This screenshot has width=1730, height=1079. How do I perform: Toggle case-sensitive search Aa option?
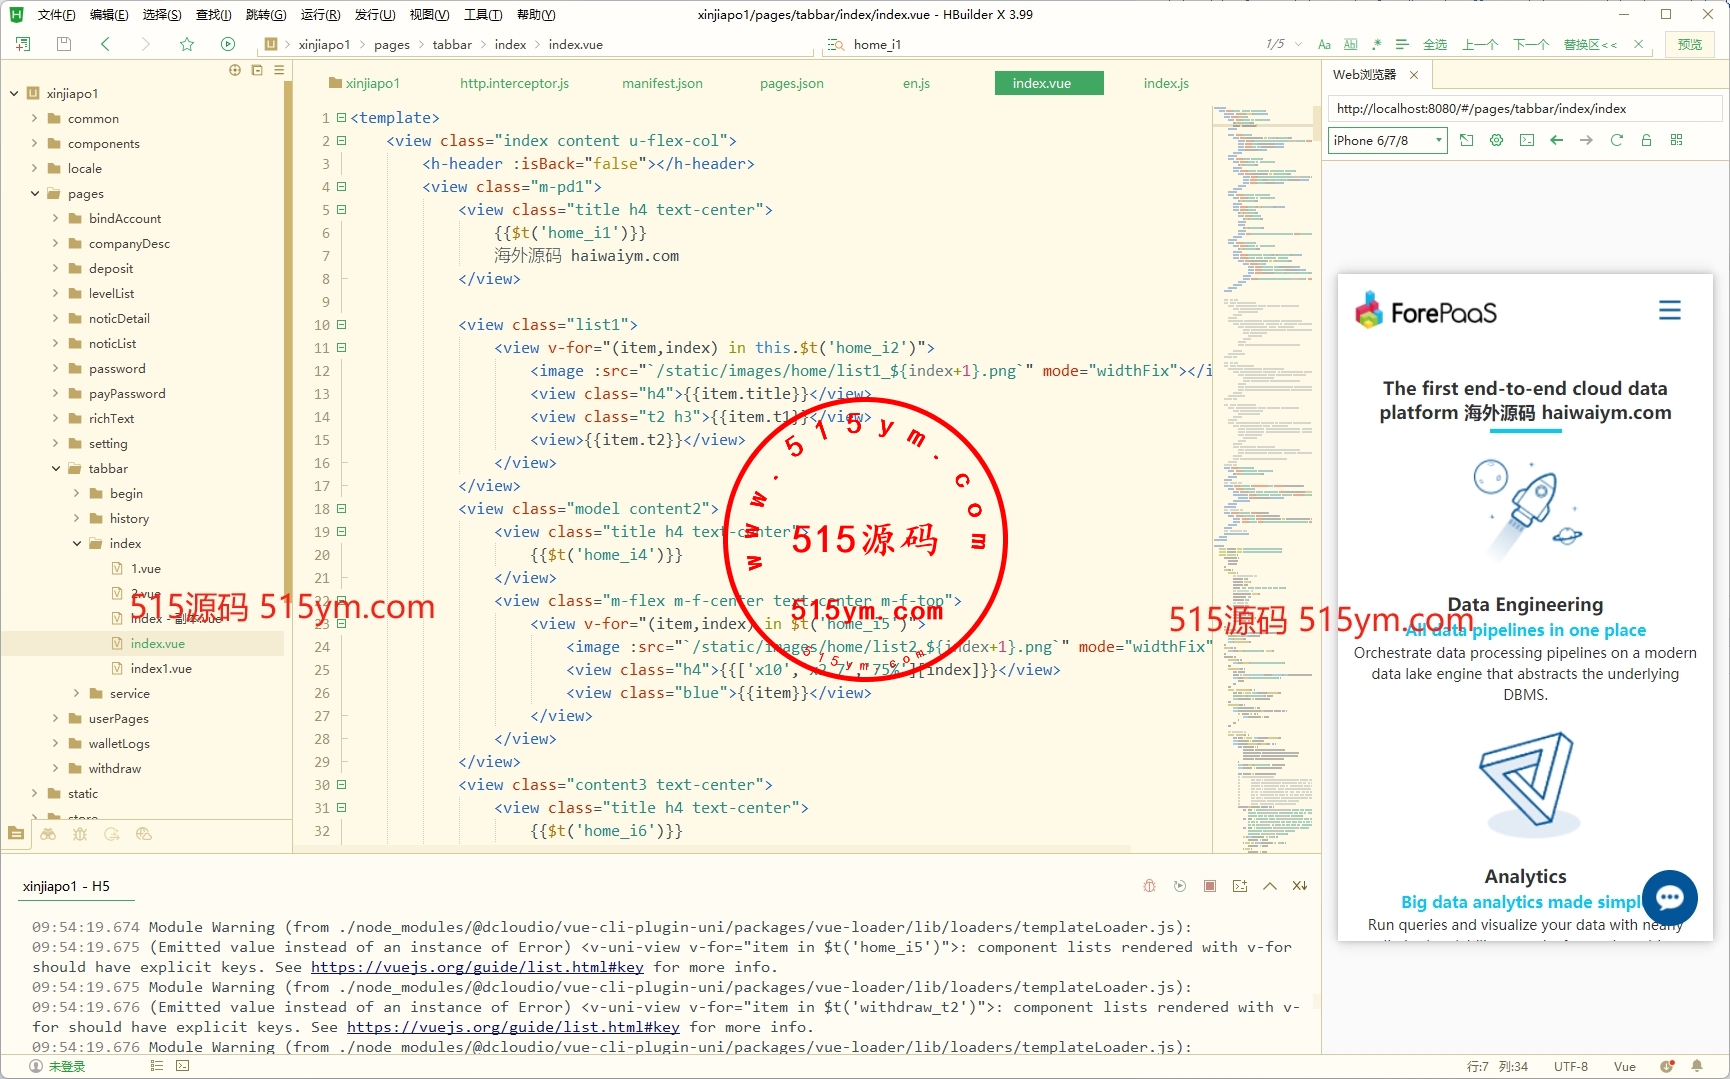[1324, 44]
